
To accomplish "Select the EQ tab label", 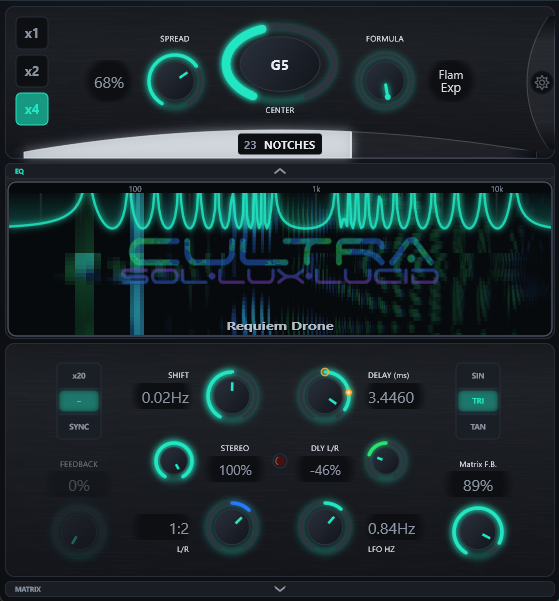I will [19, 171].
